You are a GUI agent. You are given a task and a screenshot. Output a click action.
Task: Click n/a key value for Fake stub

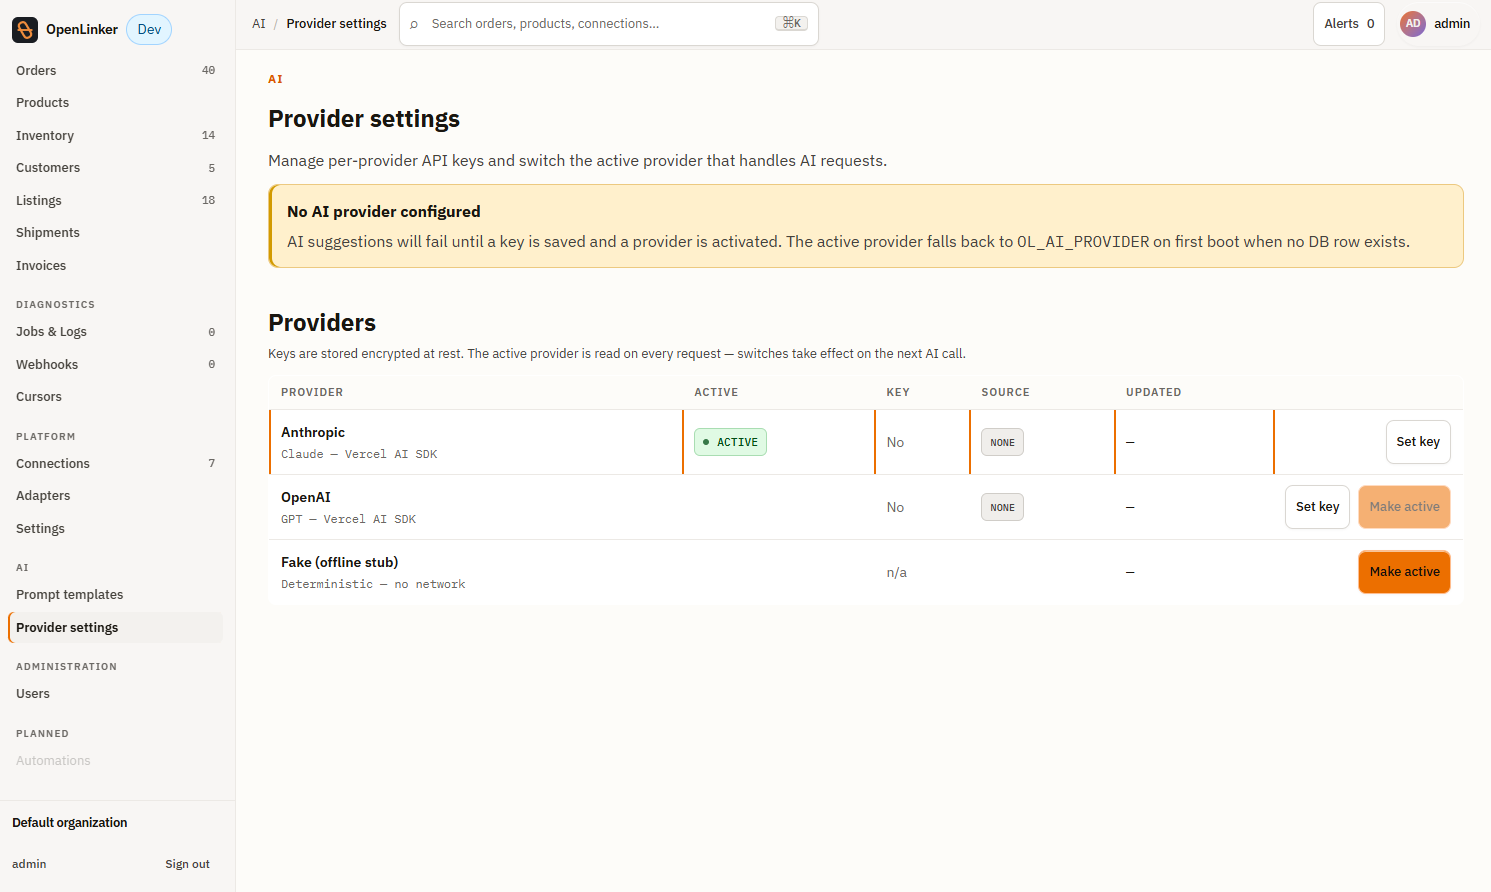[x=897, y=573]
